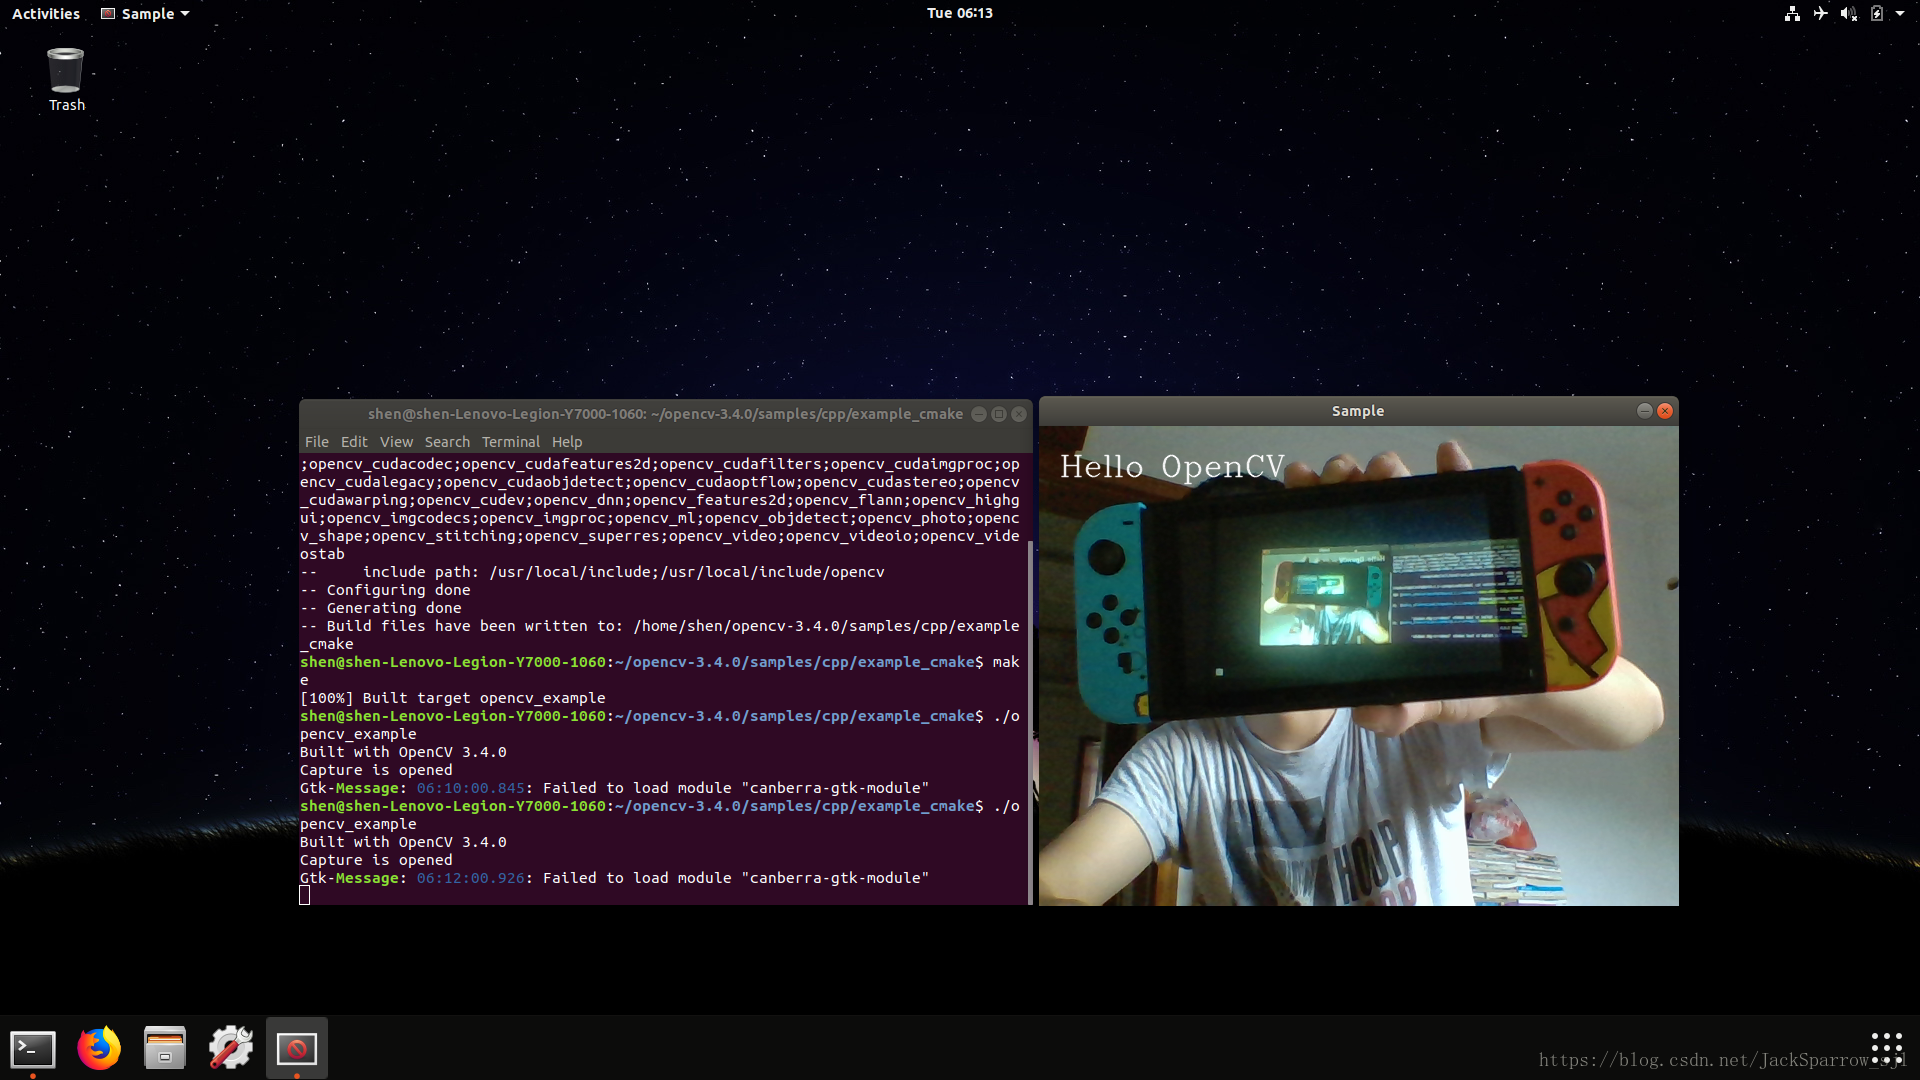The height and width of the screenshot is (1080, 1920).
Task: Open the Sample app menu in top bar
Action: pyautogui.click(x=145, y=14)
